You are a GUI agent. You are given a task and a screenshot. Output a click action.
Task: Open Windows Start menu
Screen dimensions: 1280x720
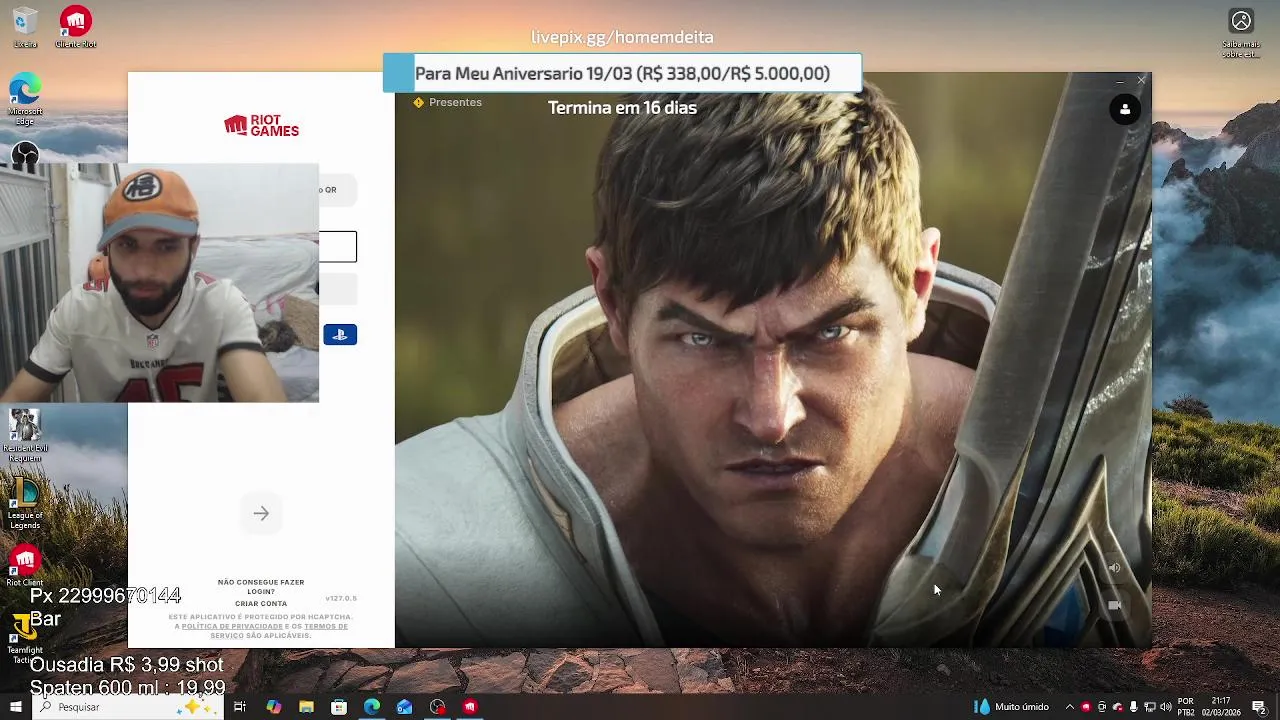pyautogui.click(x=15, y=707)
